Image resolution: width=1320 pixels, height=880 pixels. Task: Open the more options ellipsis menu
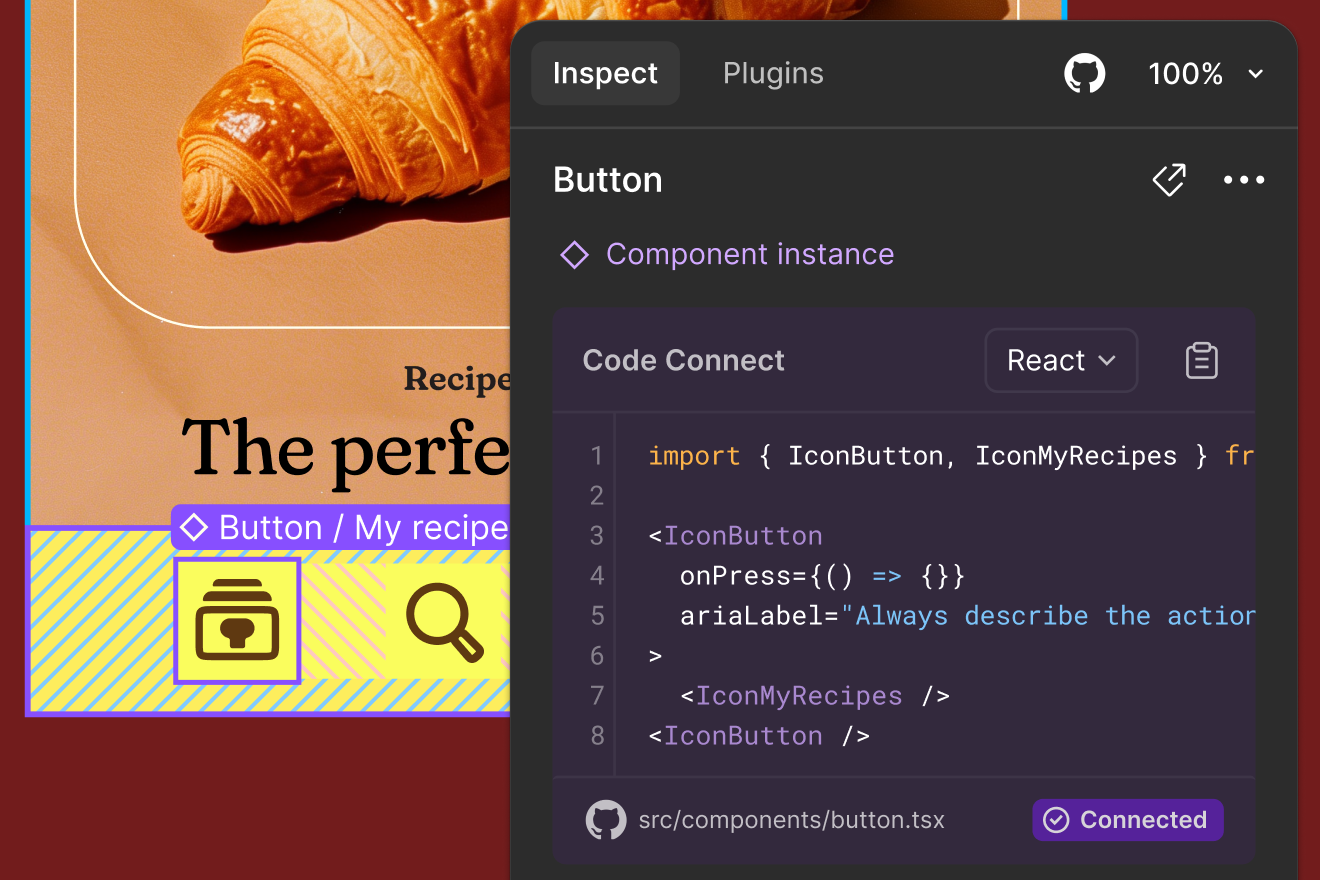(1244, 180)
